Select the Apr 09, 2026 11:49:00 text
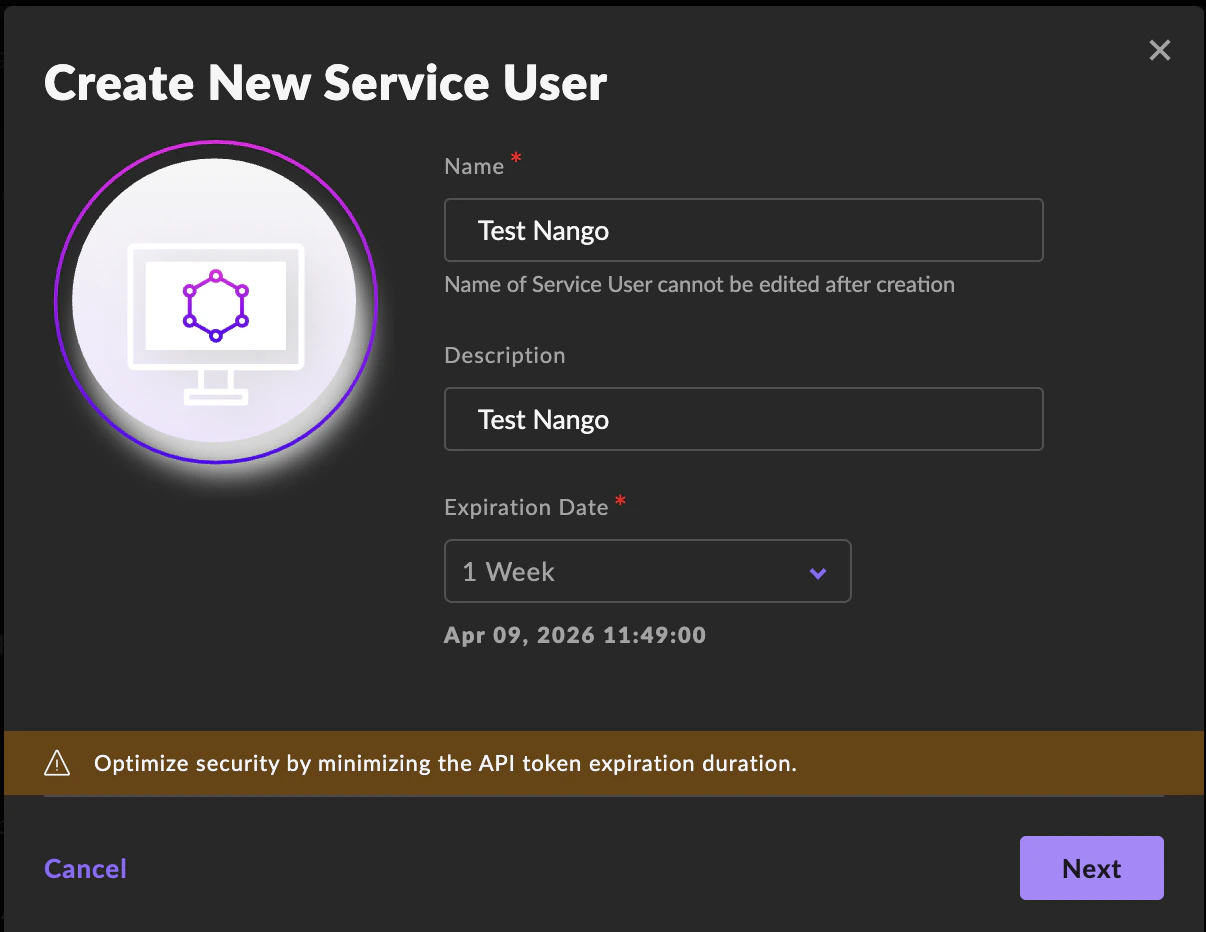This screenshot has height=932, width=1206. click(x=575, y=635)
